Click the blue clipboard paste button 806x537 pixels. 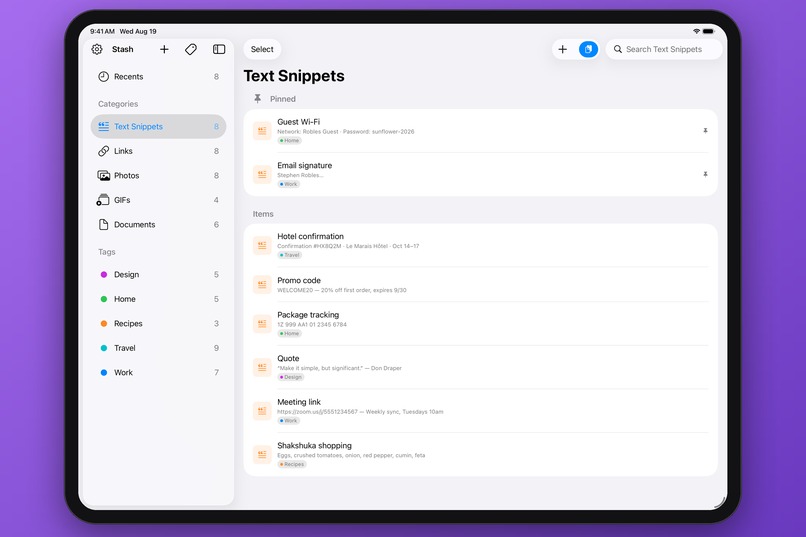pyautogui.click(x=589, y=49)
